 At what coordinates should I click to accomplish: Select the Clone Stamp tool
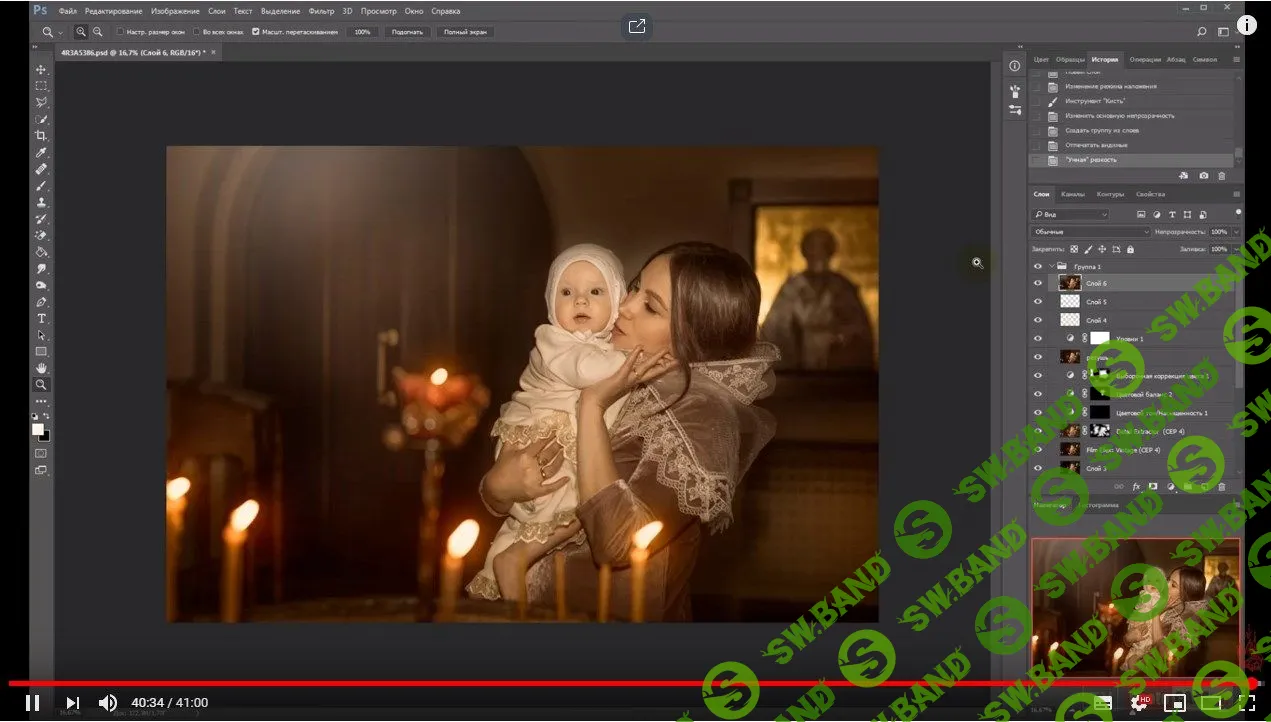pos(41,202)
